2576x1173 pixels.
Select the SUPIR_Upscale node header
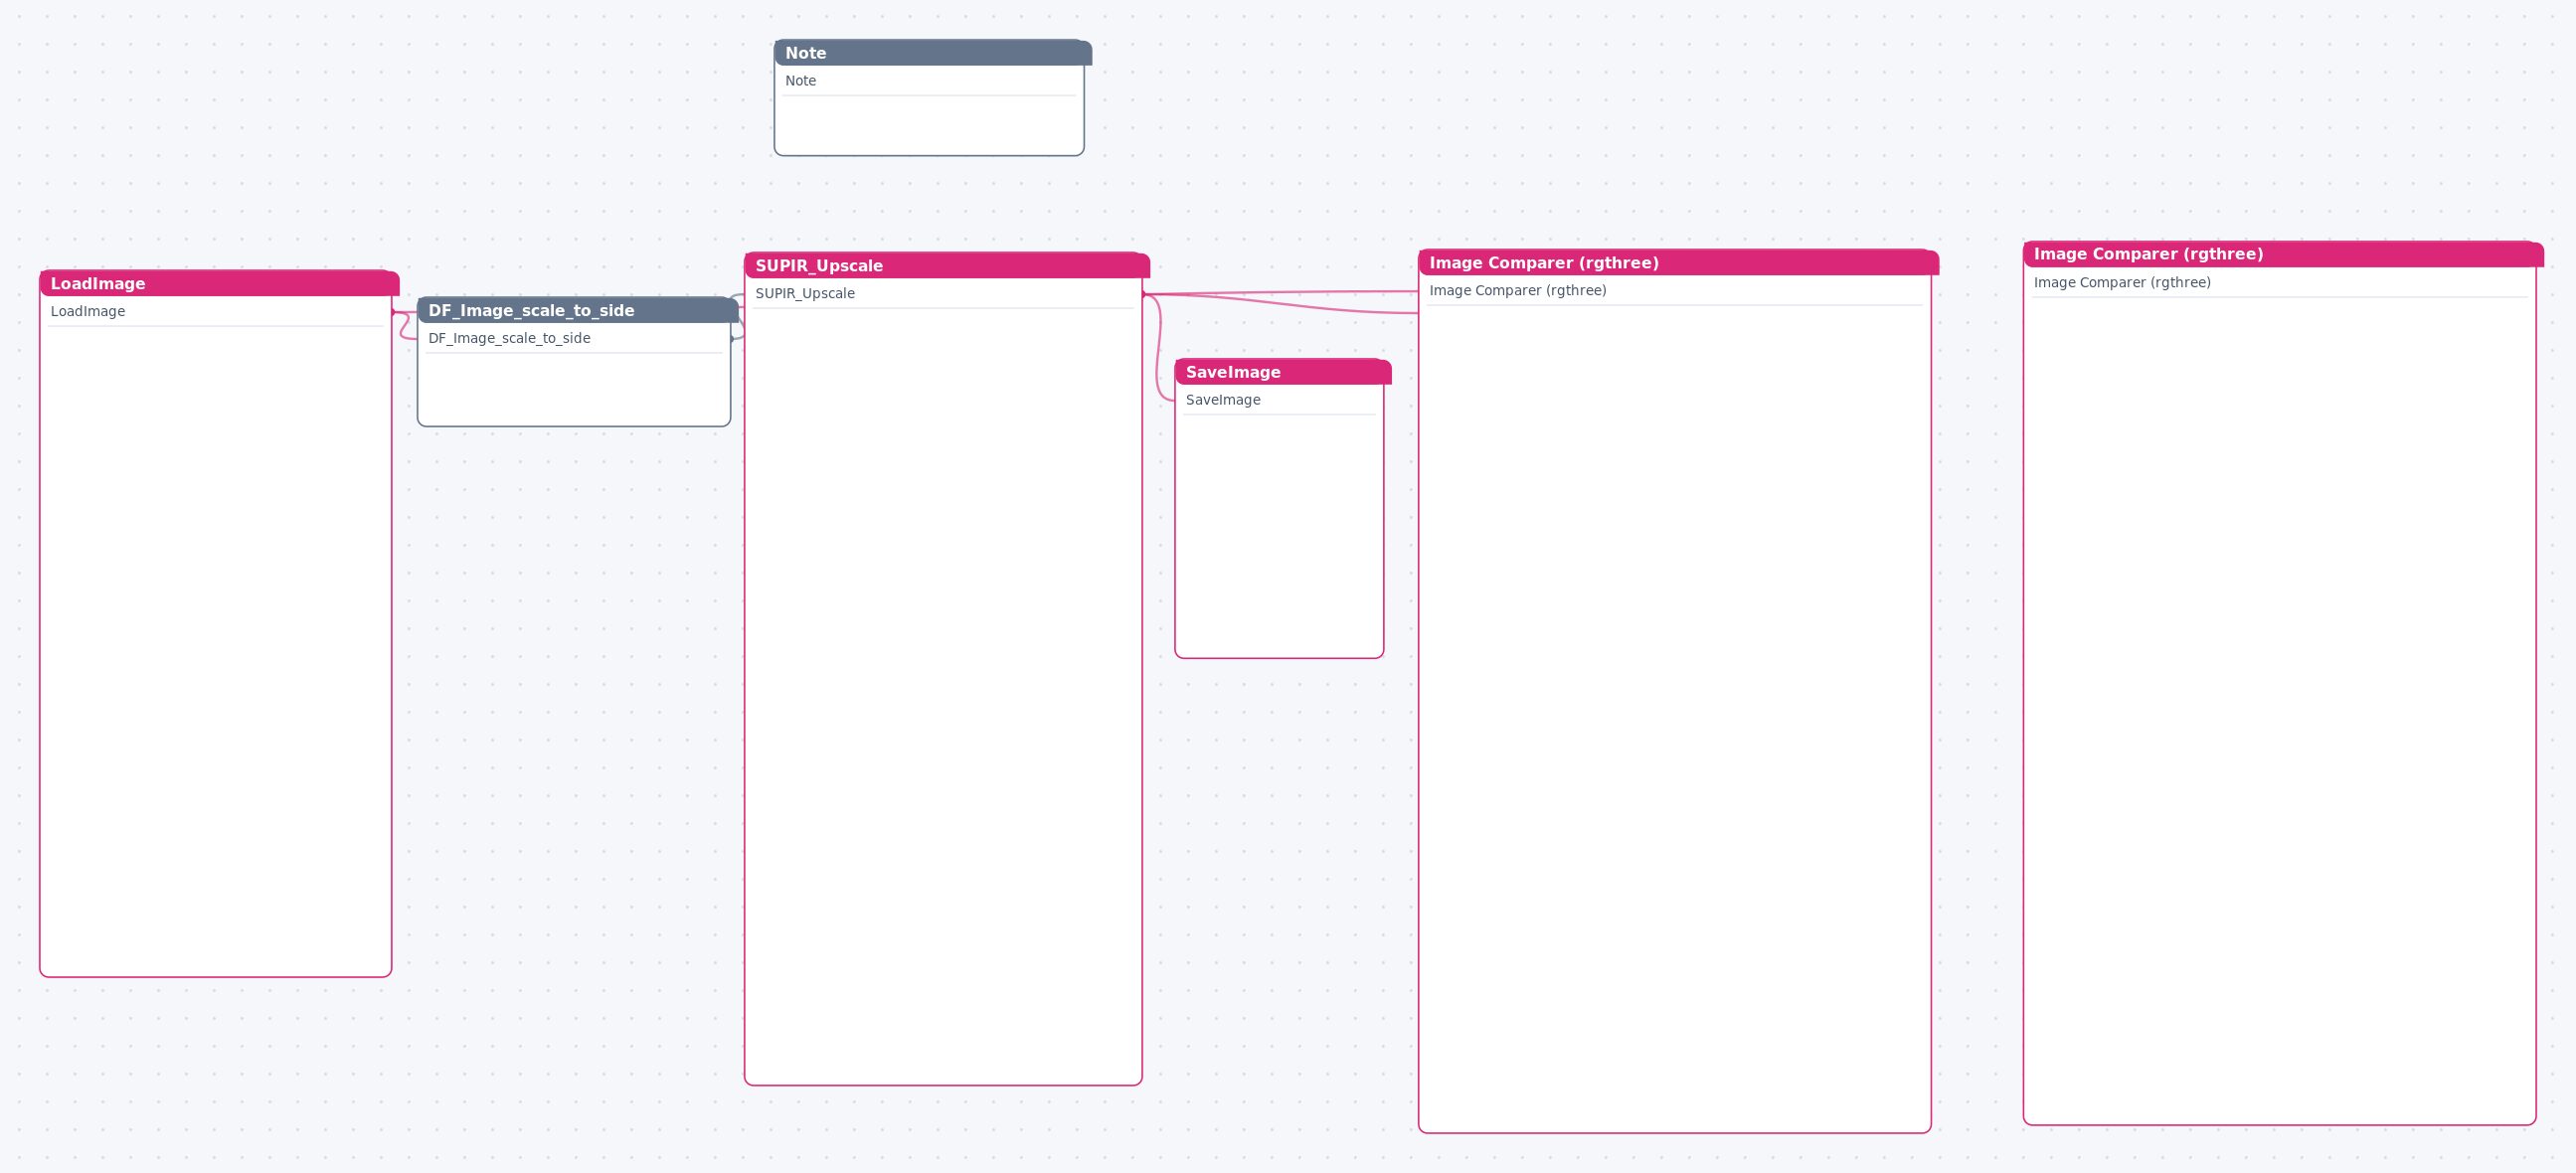point(946,265)
